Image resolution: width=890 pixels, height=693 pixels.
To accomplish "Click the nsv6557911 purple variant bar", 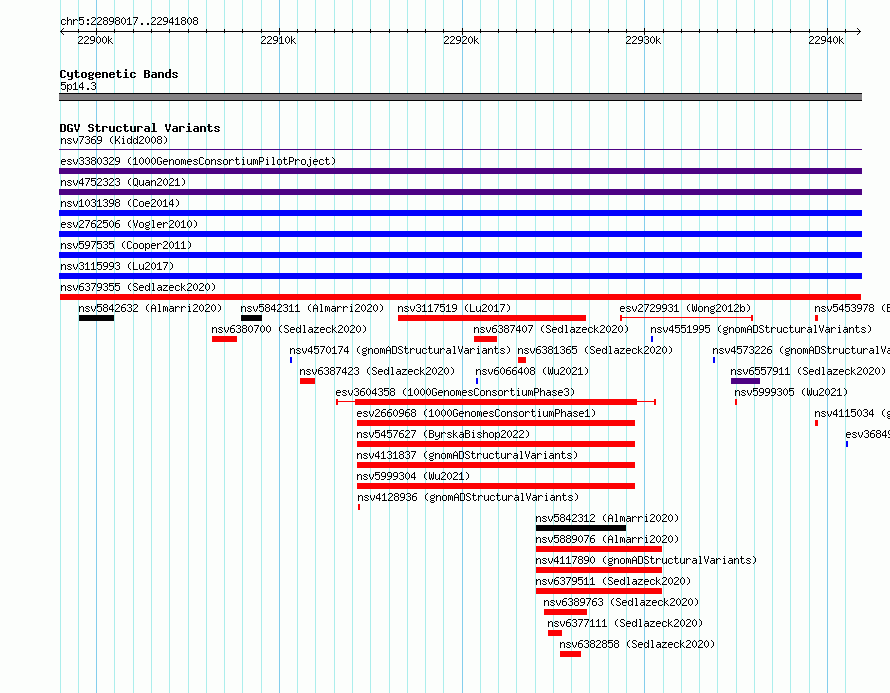I will [x=745, y=381].
